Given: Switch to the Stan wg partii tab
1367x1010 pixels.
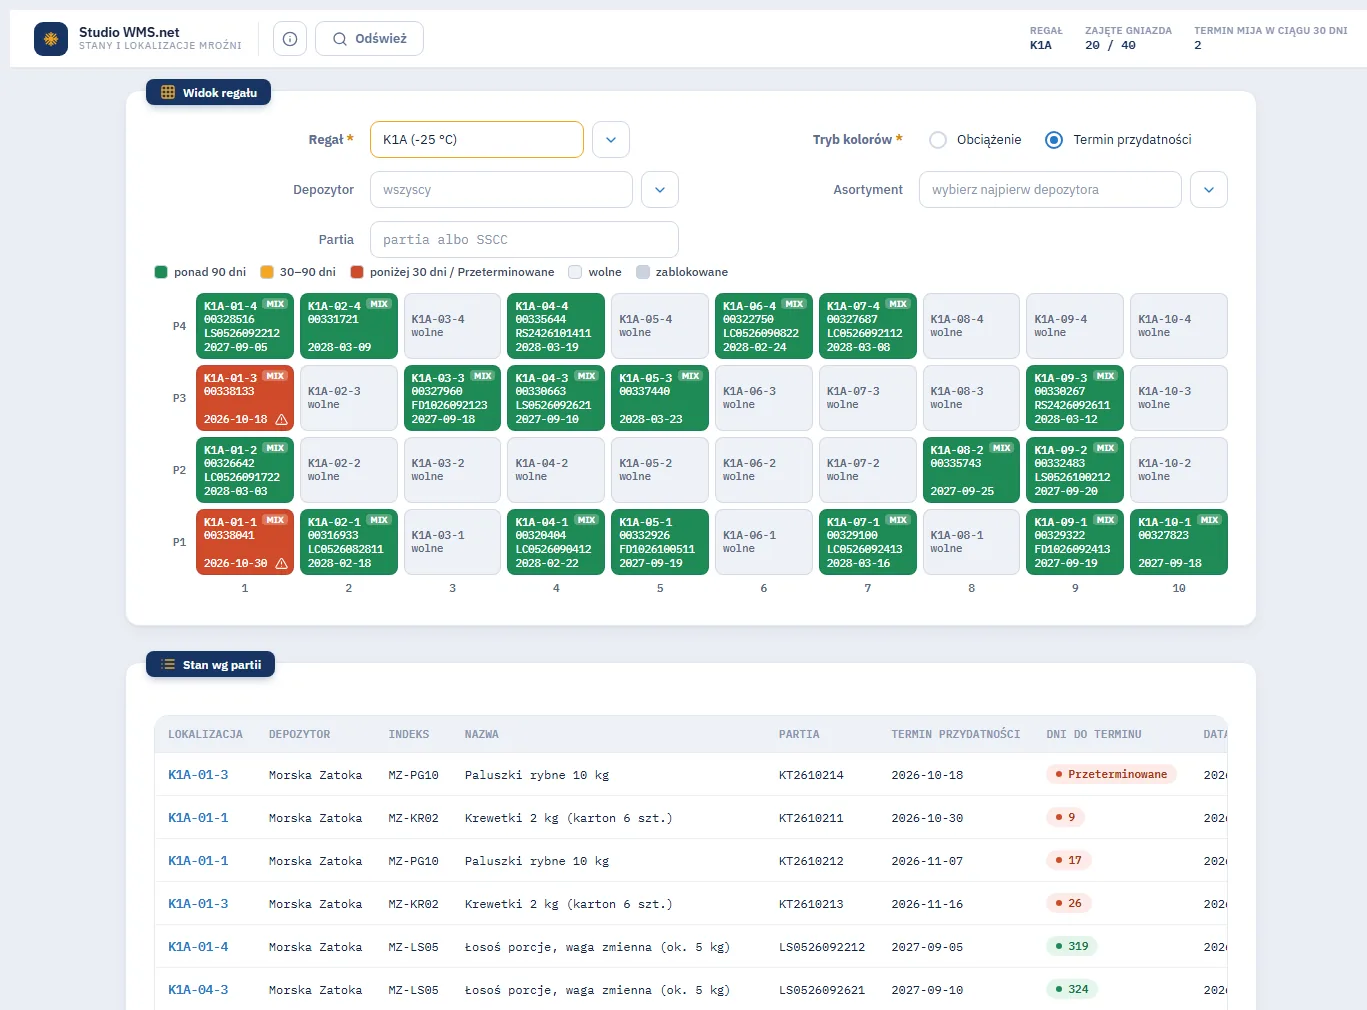Looking at the screenshot, I should click(211, 665).
